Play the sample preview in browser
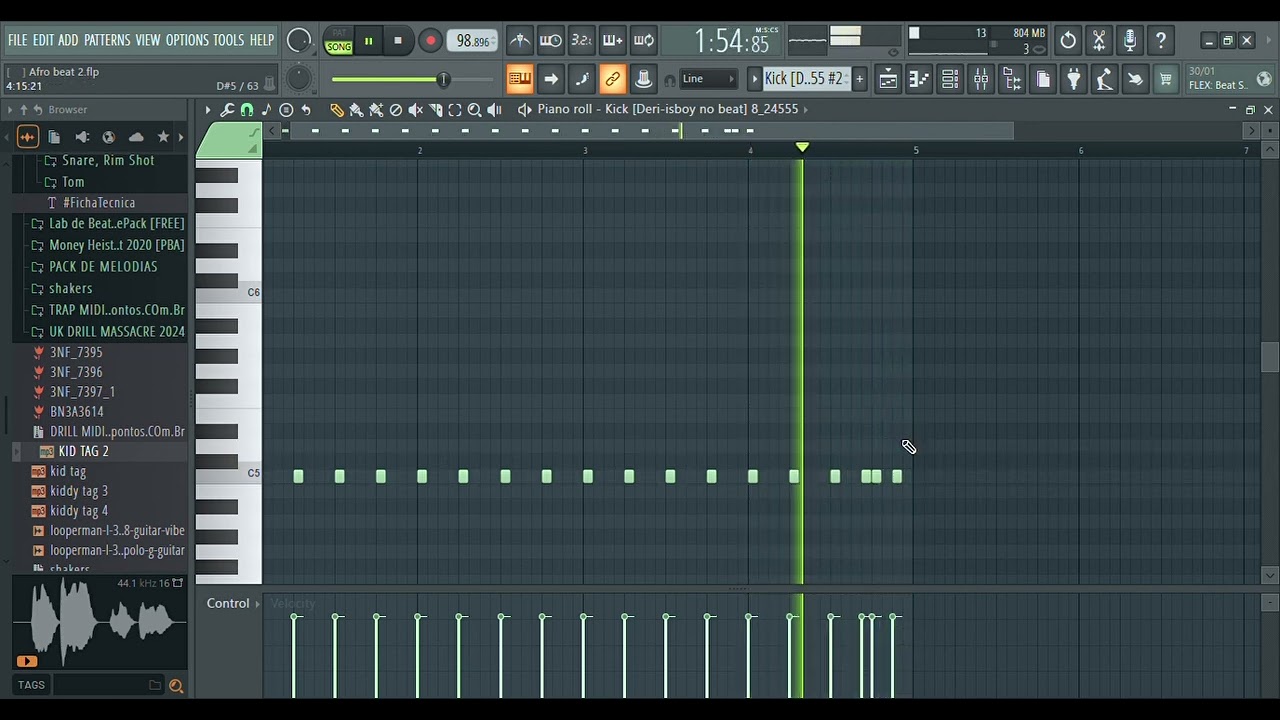Image resolution: width=1280 pixels, height=720 pixels. click(x=26, y=661)
